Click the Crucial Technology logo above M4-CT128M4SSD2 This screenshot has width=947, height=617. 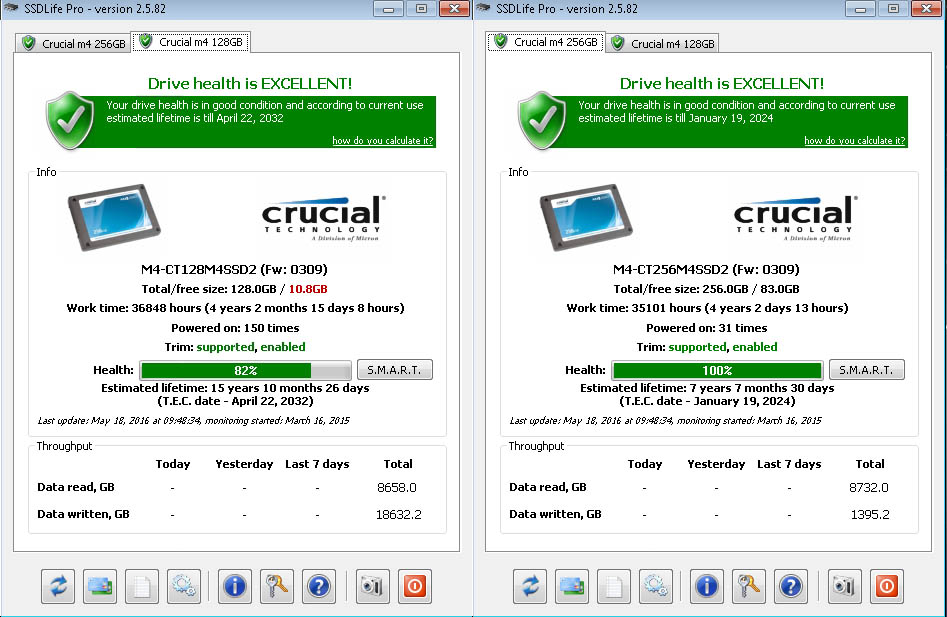pyautogui.click(x=323, y=218)
